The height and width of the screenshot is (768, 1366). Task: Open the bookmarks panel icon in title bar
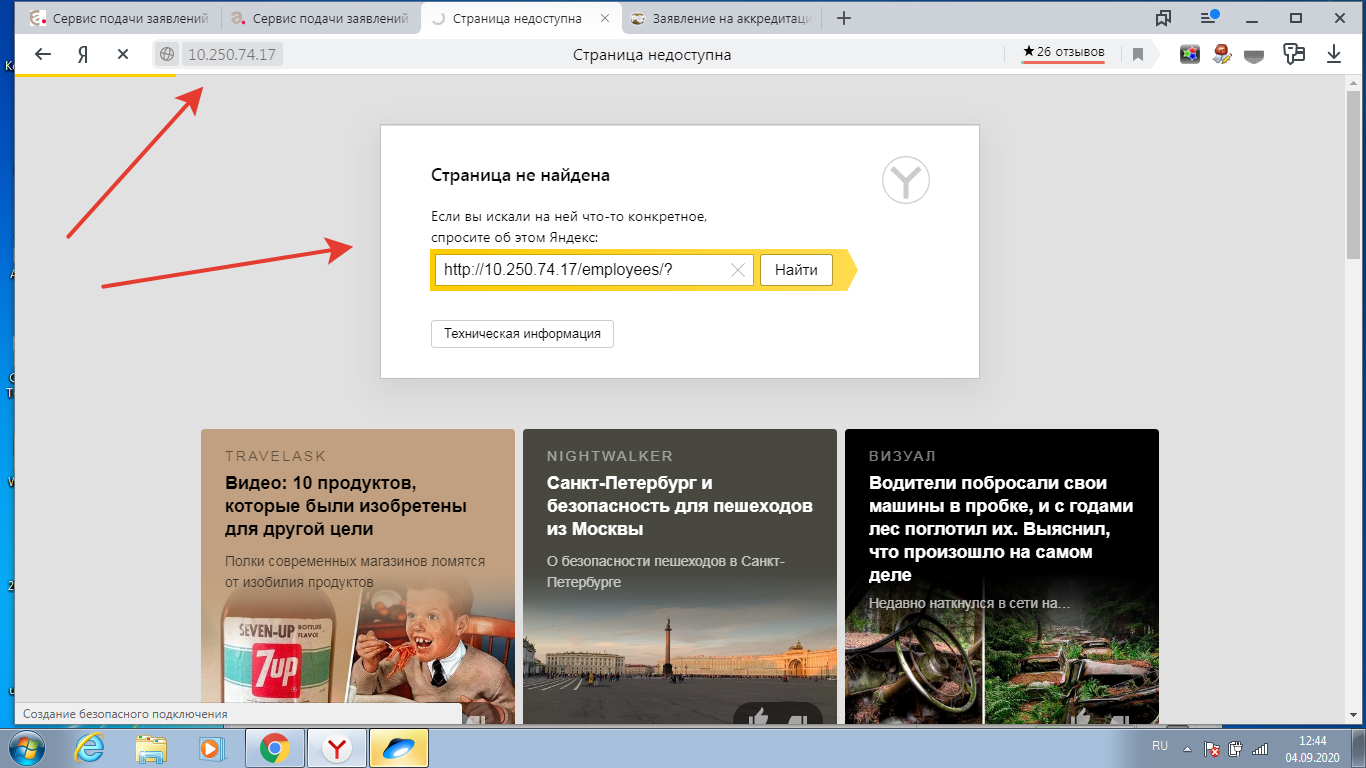click(x=1163, y=18)
